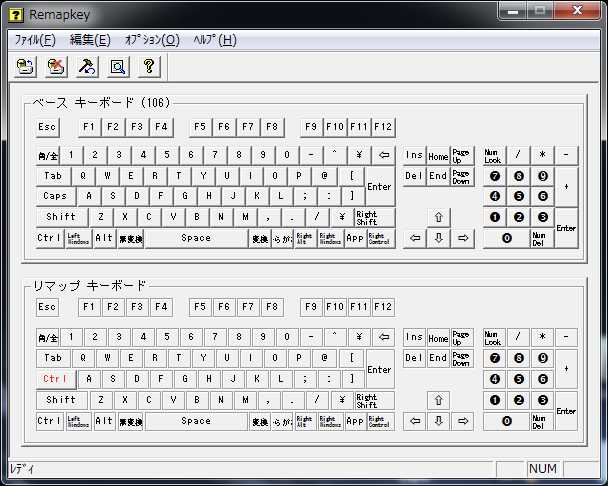Viewport: 608px width, 486px height.
Task: Select Page Down key on base keyboard
Action: tap(461, 177)
